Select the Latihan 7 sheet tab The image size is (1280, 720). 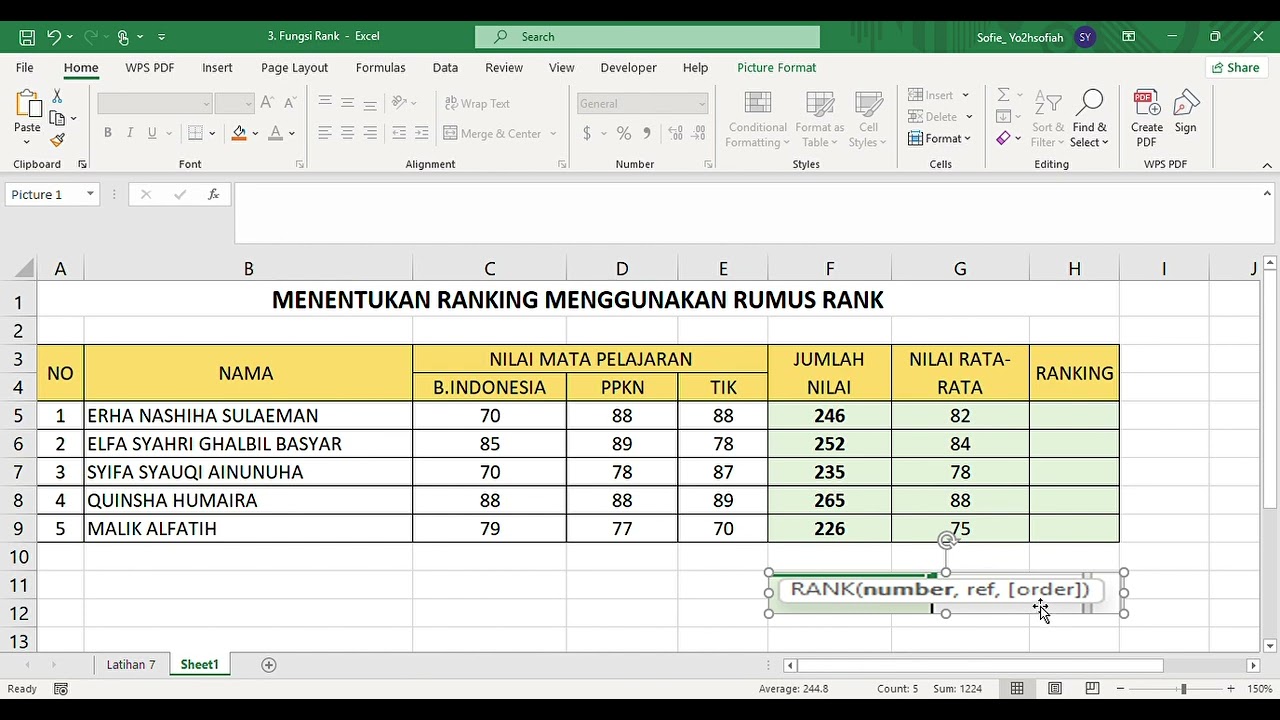pyautogui.click(x=131, y=665)
